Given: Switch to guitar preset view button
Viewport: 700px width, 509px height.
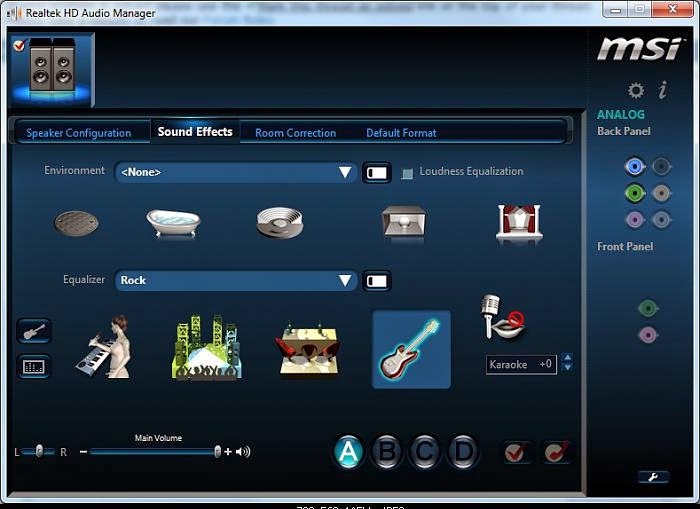Looking at the screenshot, I should 33,331.
